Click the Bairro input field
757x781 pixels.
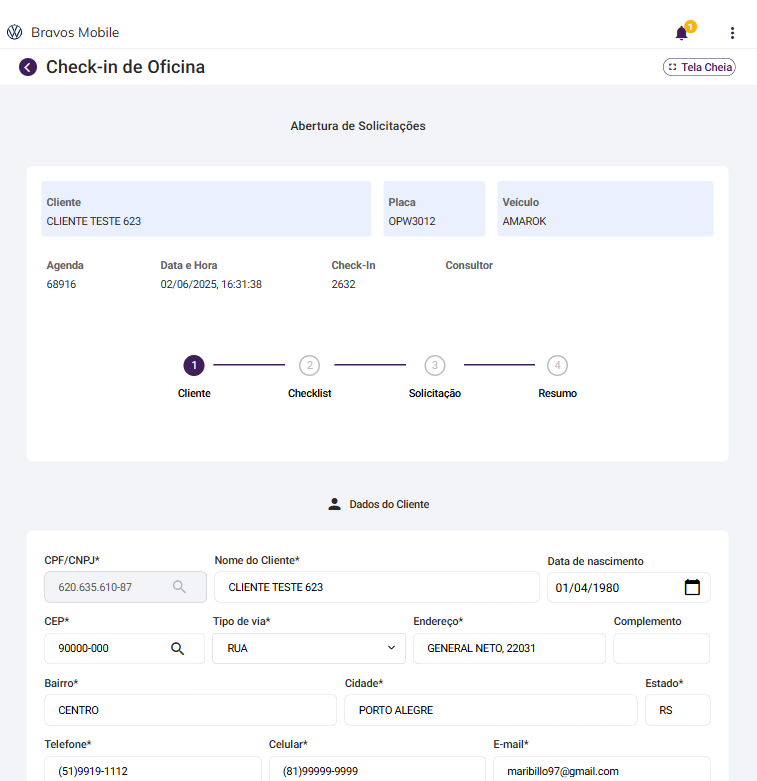190,710
